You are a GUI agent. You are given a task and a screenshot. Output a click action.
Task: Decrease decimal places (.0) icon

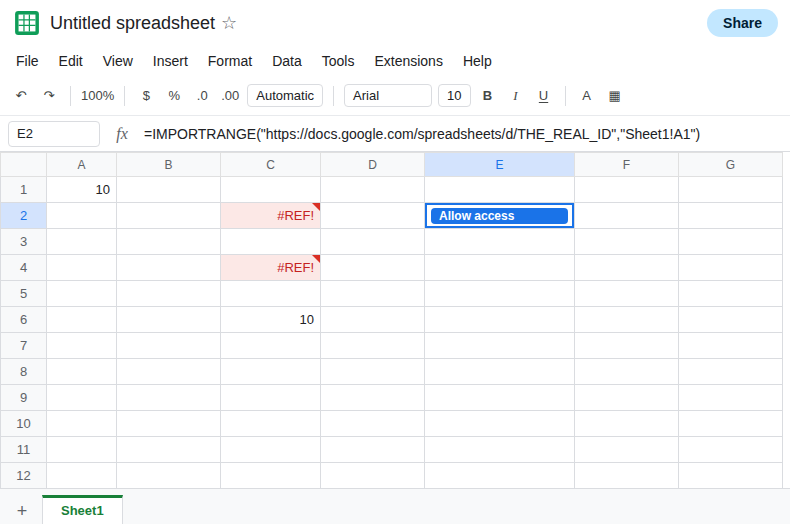[202, 96]
